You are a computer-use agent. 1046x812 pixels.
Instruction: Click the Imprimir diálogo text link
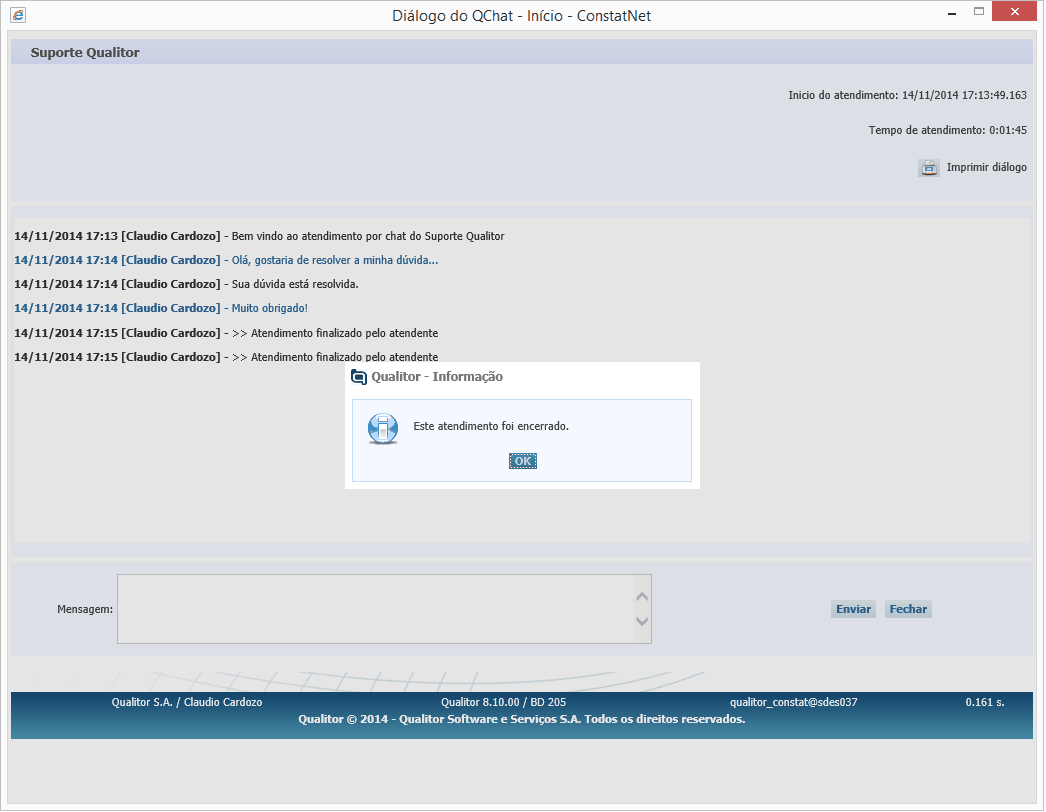986,168
